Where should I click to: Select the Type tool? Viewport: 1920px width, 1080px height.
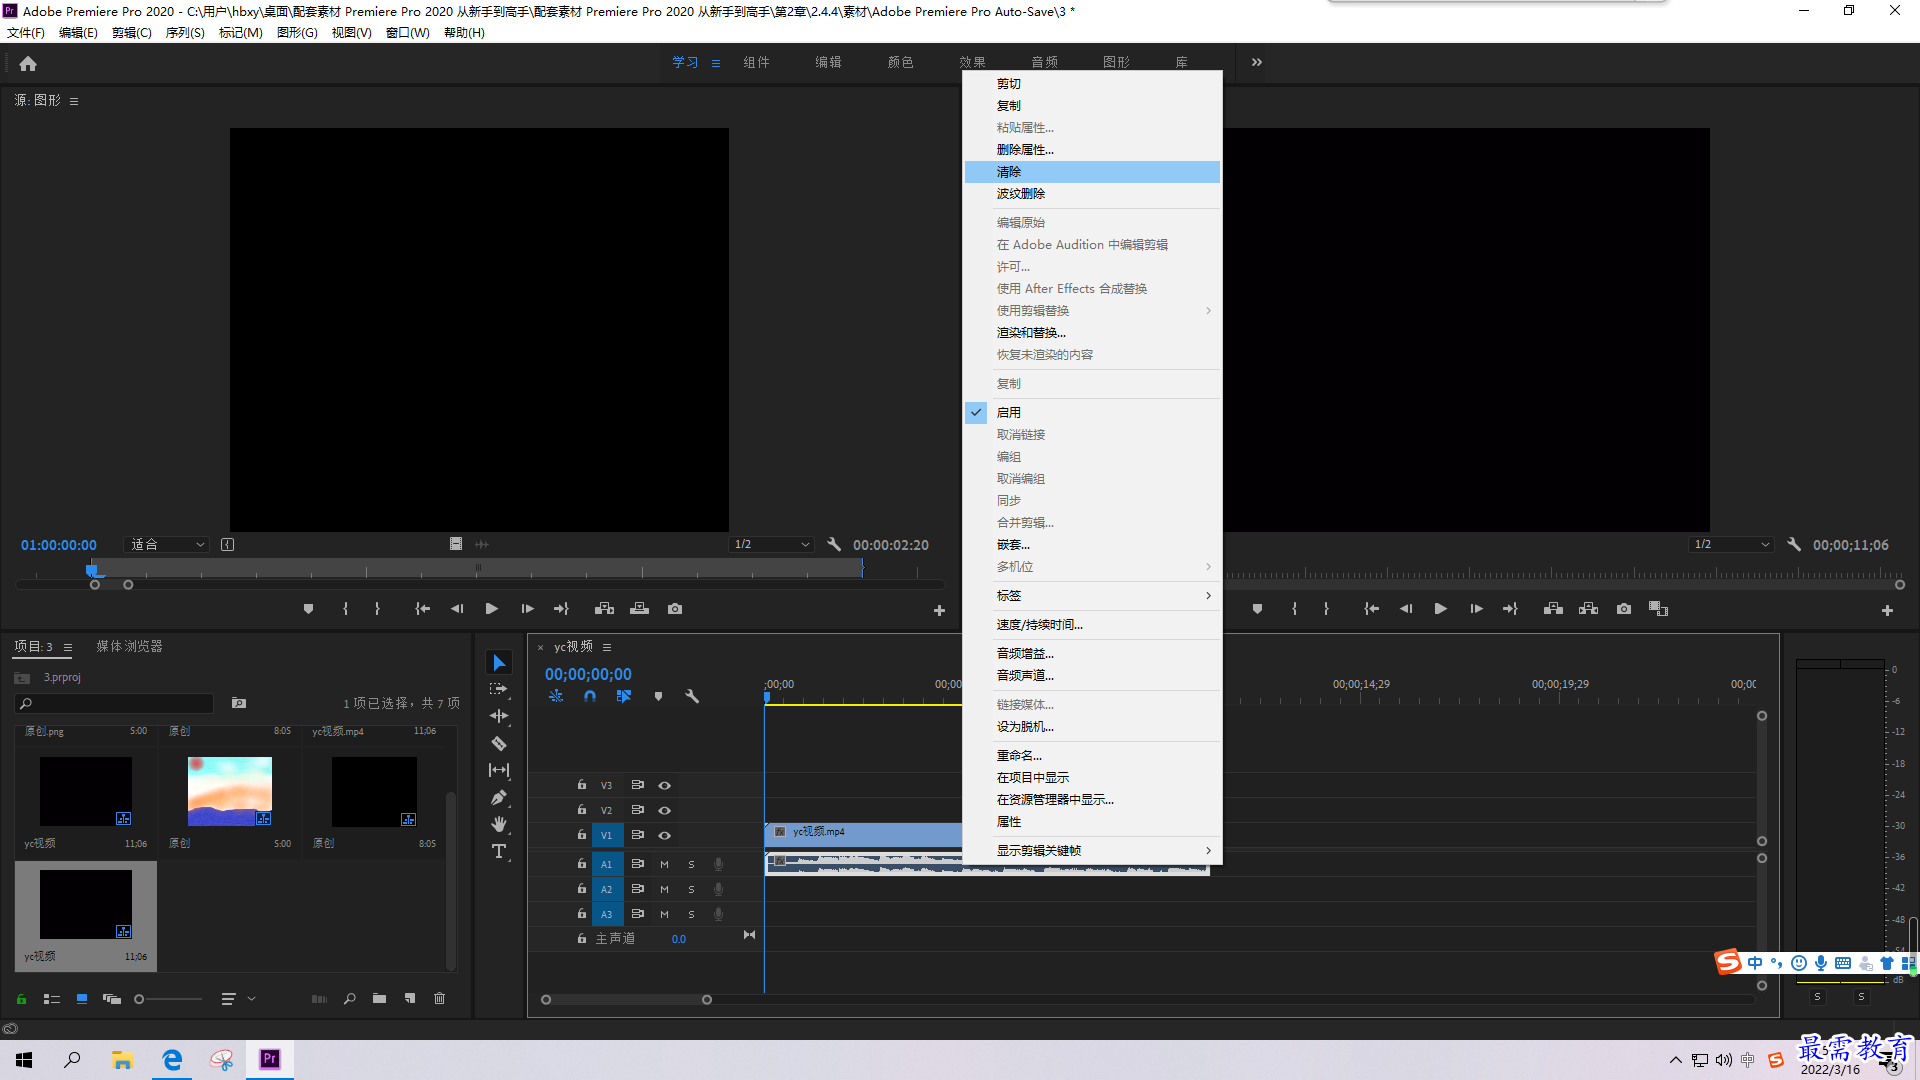[499, 851]
